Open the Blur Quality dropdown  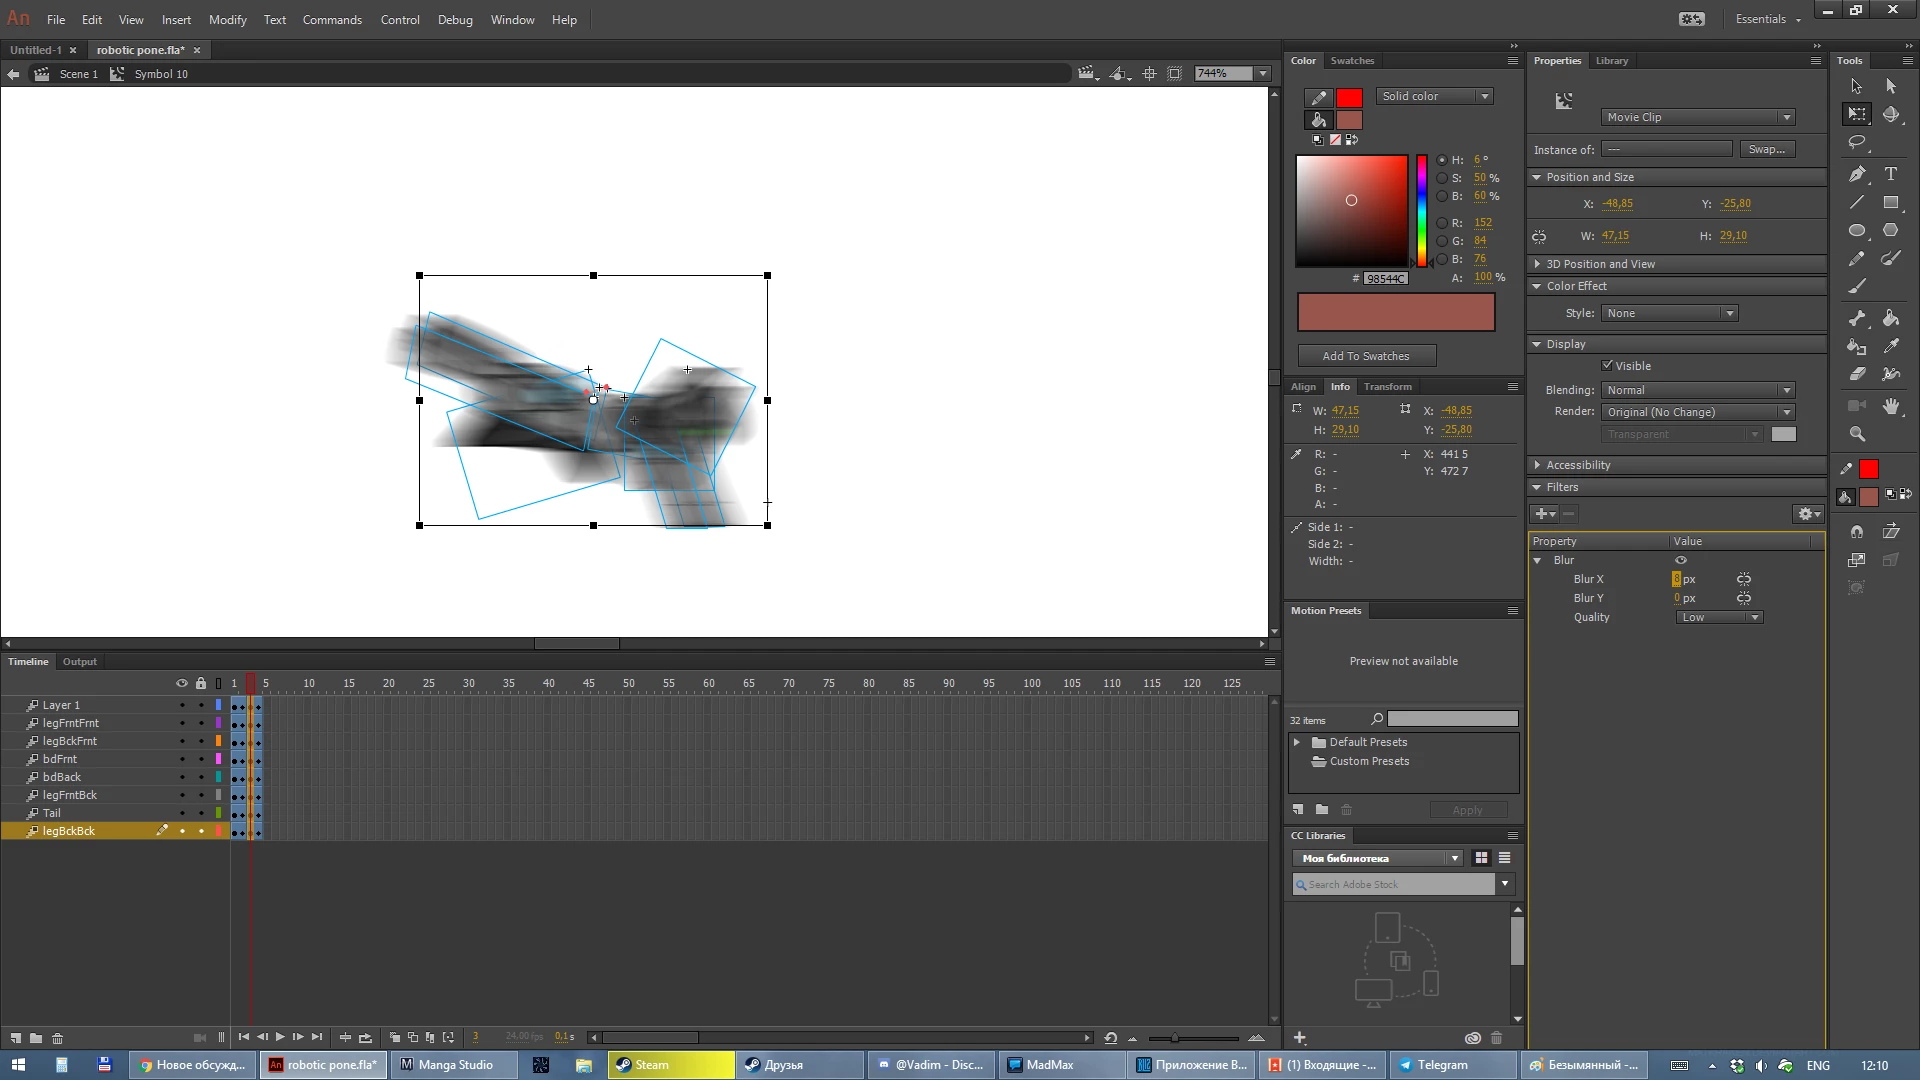[x=1718, y=618]
